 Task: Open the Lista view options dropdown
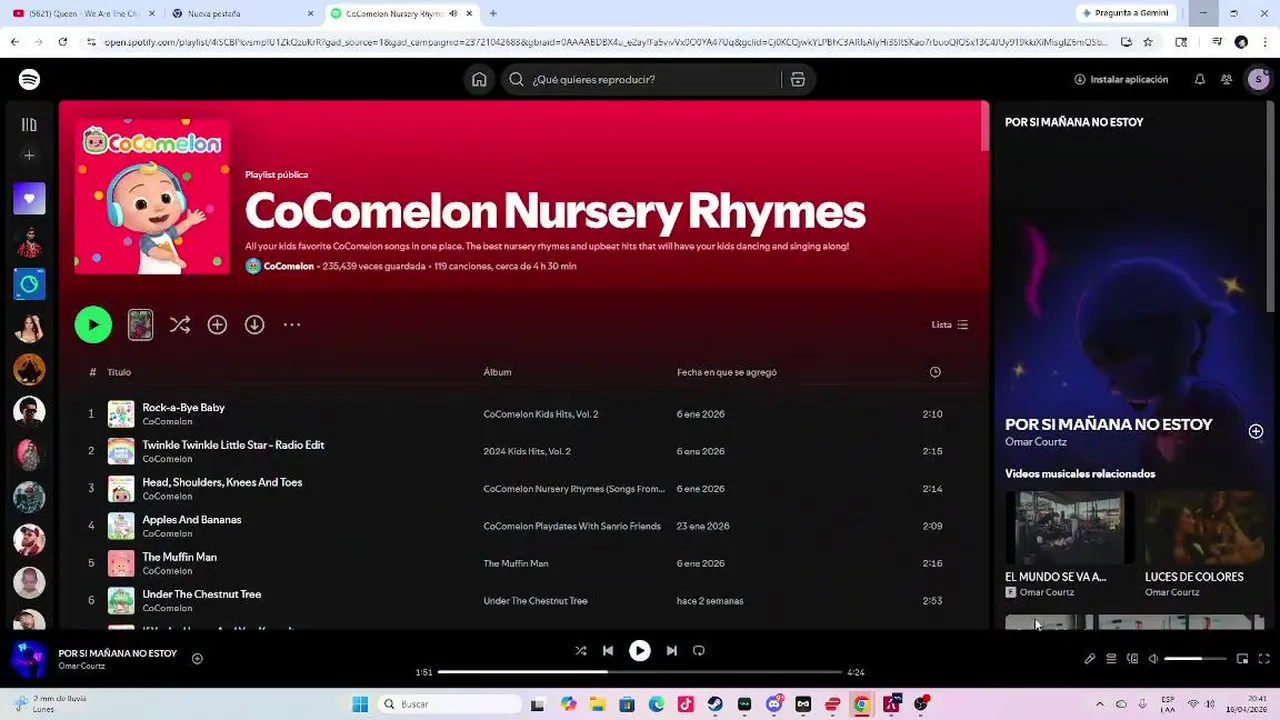950,324
